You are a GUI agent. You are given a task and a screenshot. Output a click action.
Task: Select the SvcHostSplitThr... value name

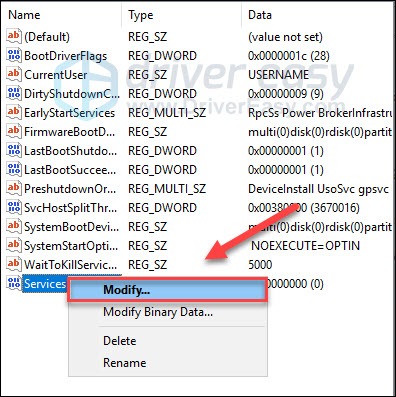click(x=71, y=208)
